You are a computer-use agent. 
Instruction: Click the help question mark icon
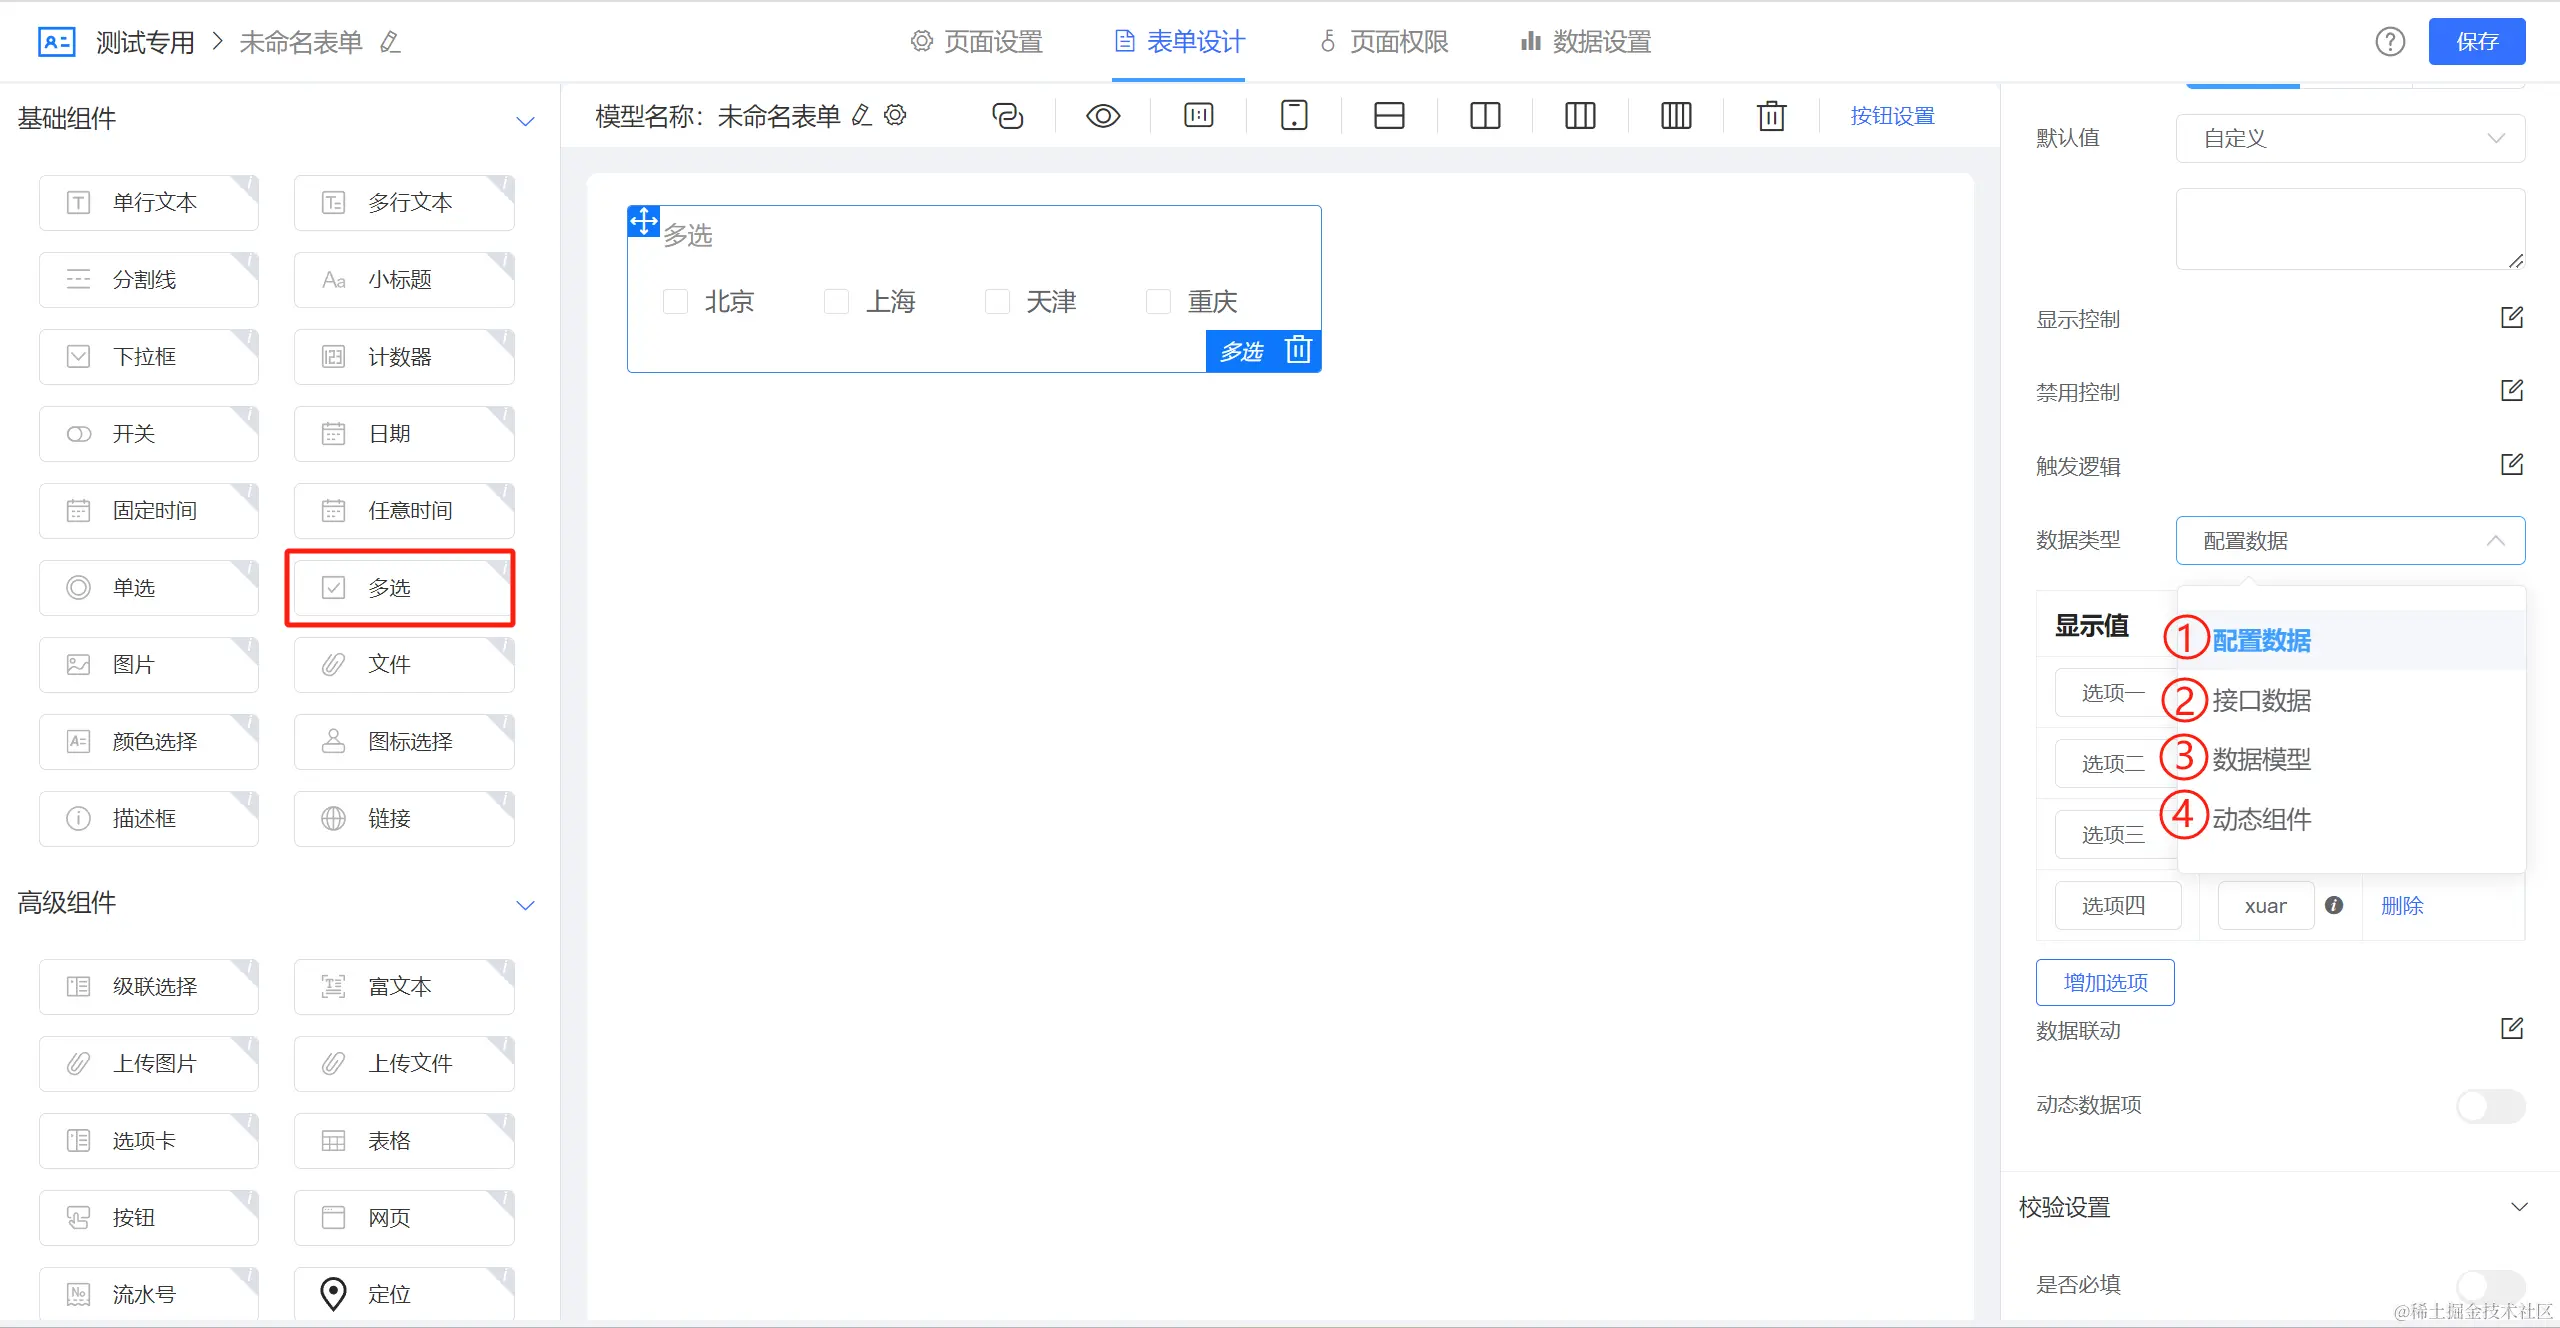coord(2390,42)
